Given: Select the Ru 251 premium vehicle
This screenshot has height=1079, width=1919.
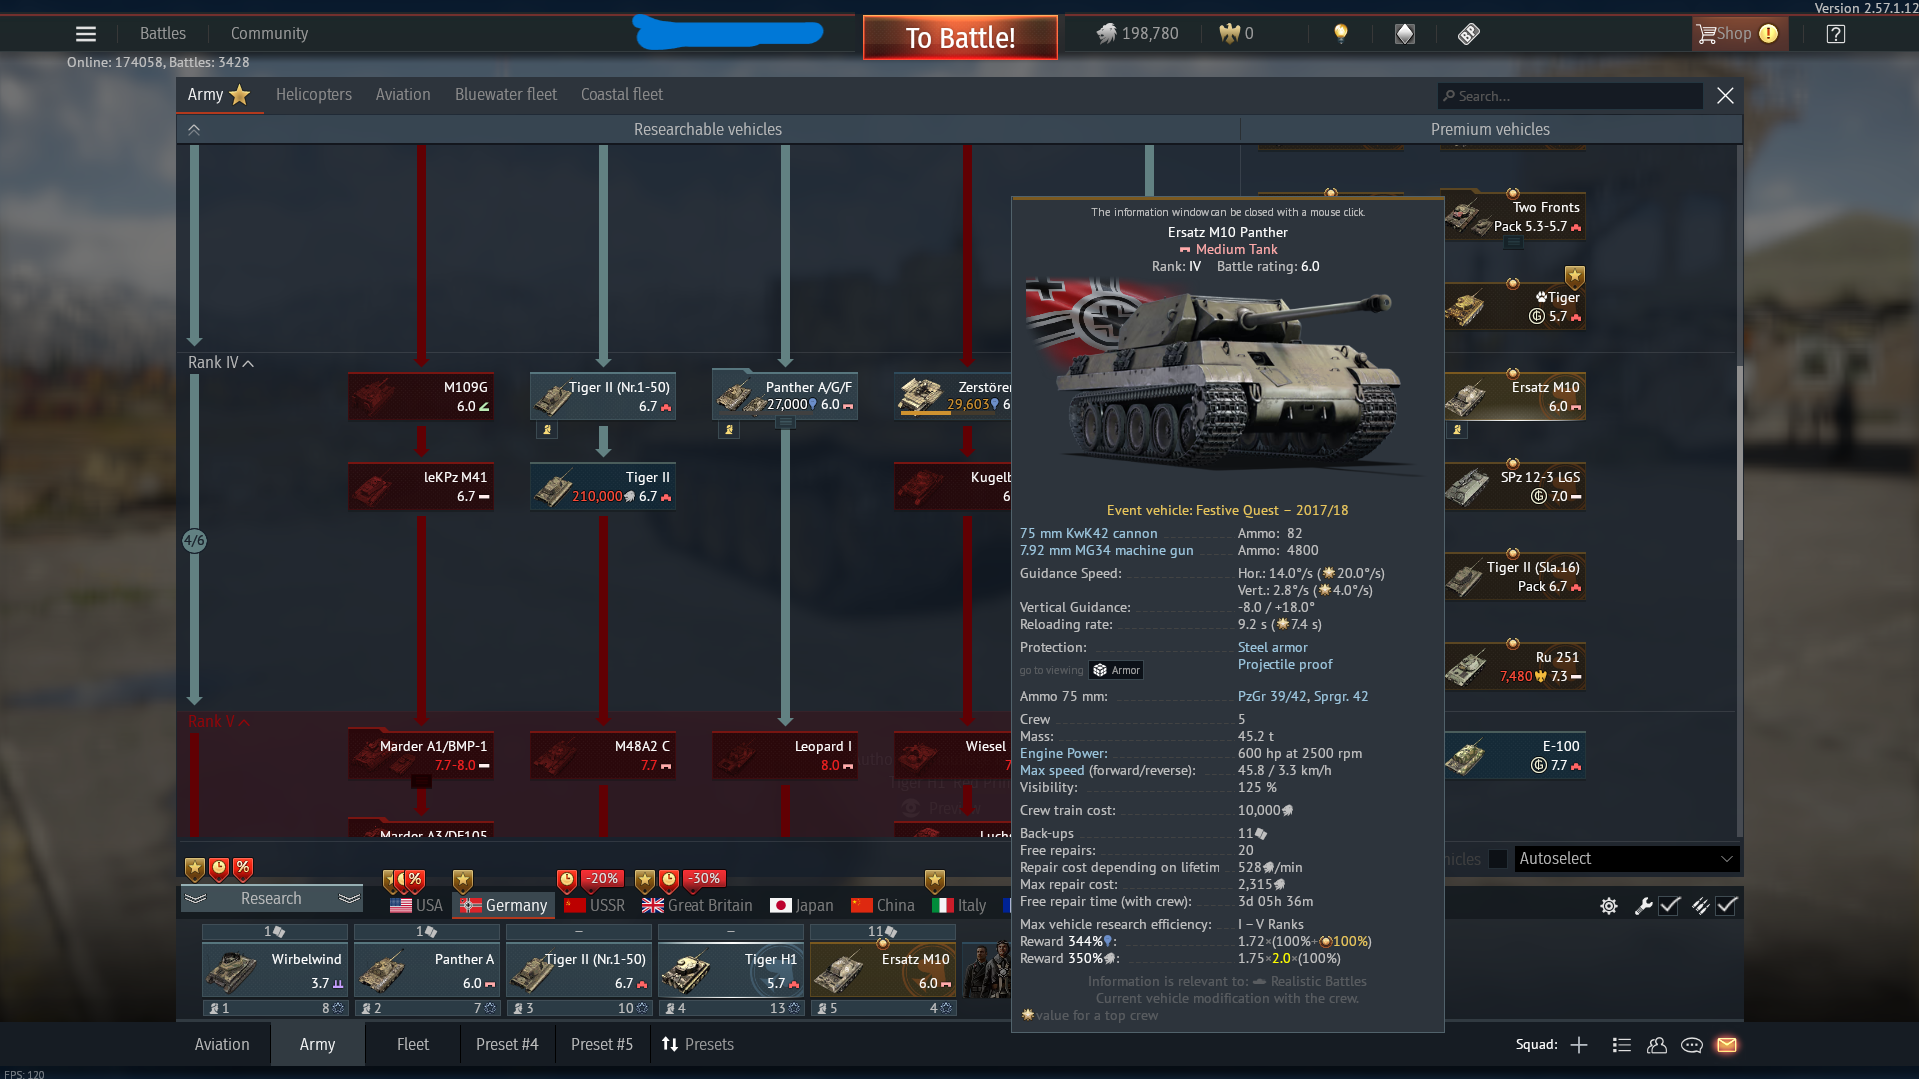Looking at the screenshot, I should (x=1513, y=667).
